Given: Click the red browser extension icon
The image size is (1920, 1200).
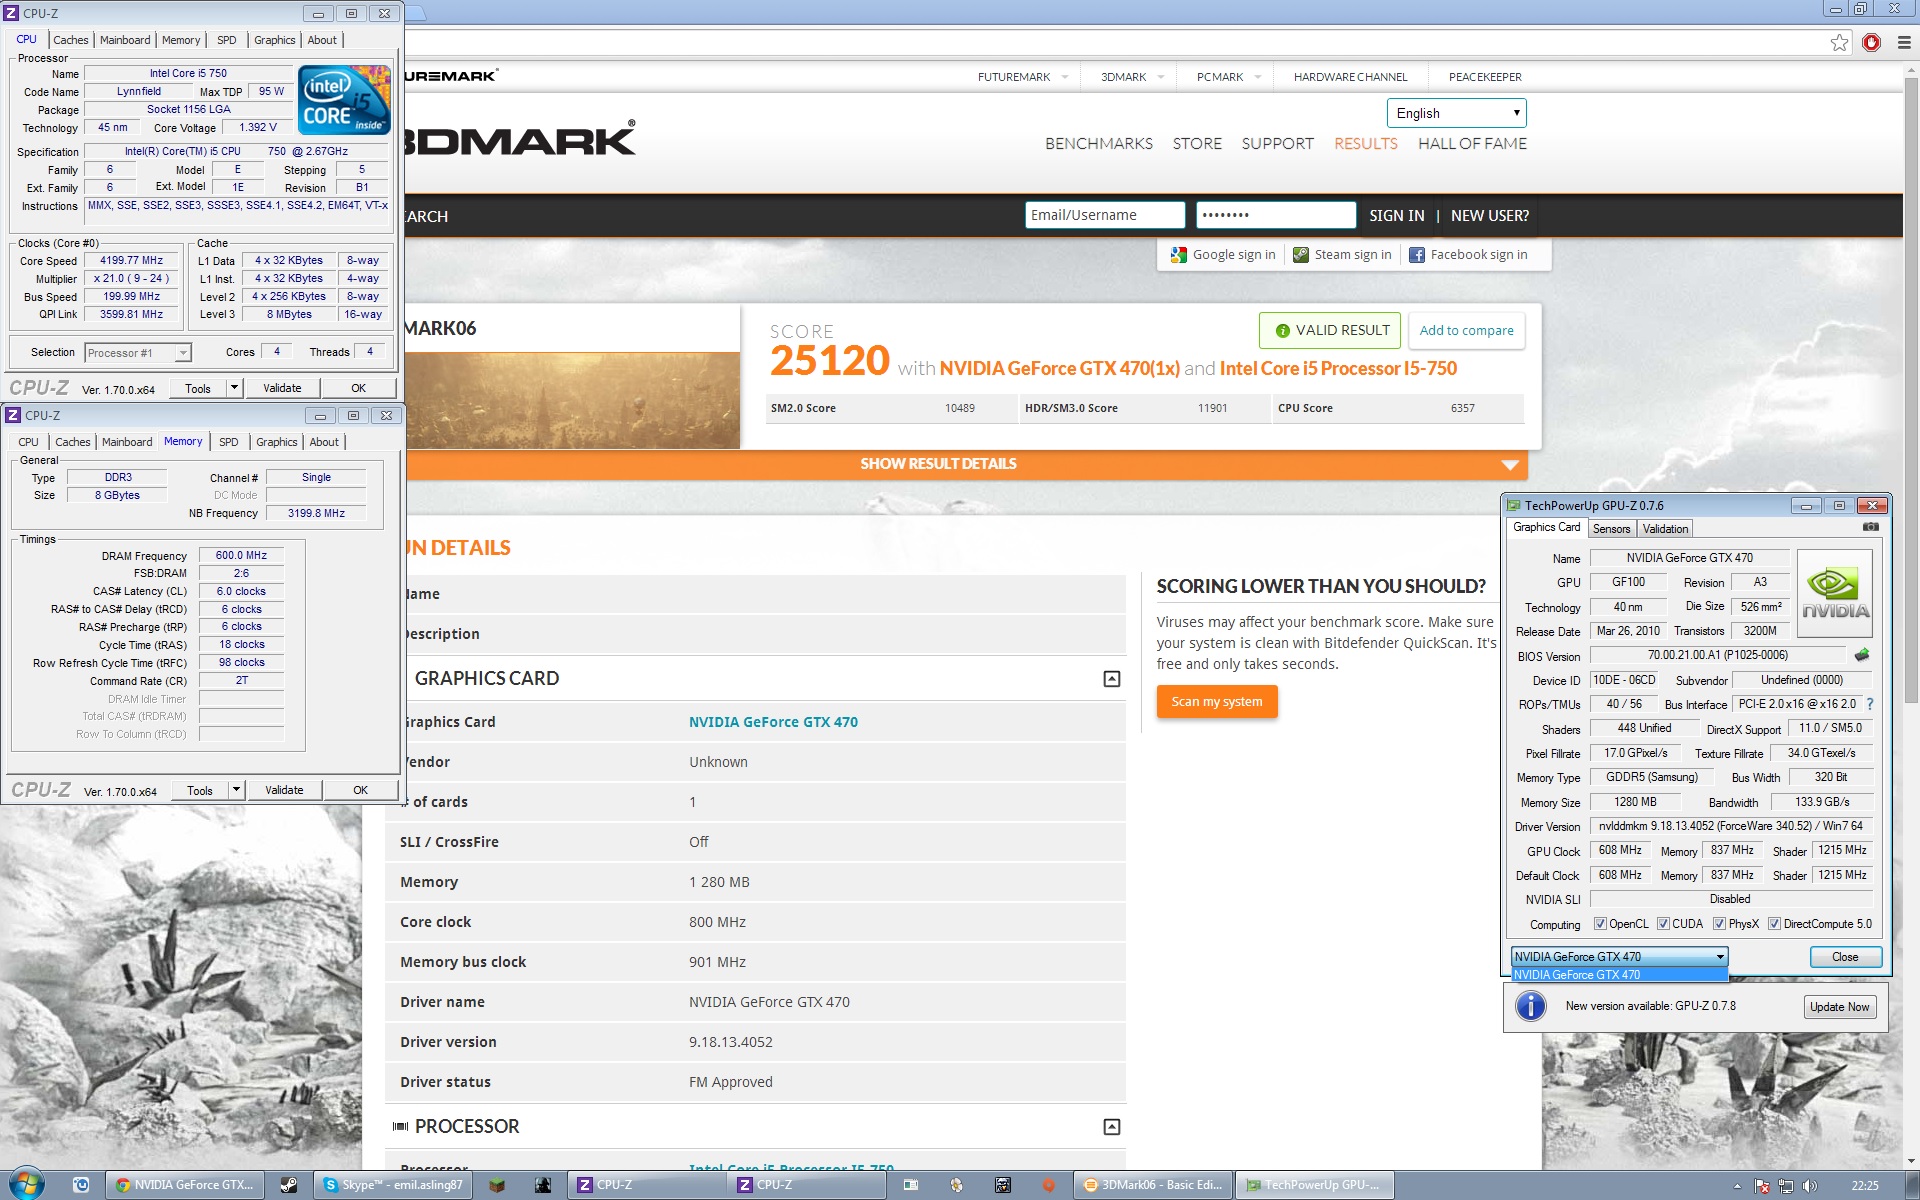Looking at the screenshot, I should click(1872, 42).
